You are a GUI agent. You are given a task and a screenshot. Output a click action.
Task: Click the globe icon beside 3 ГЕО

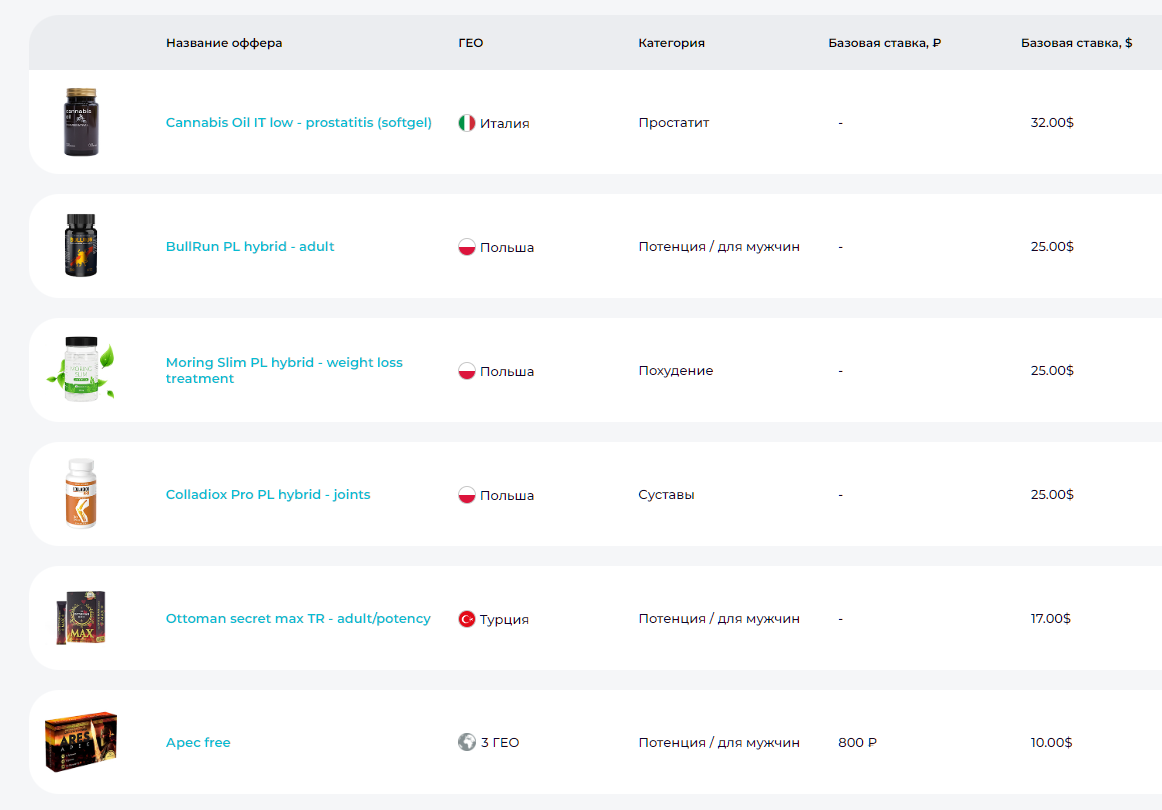466,743
